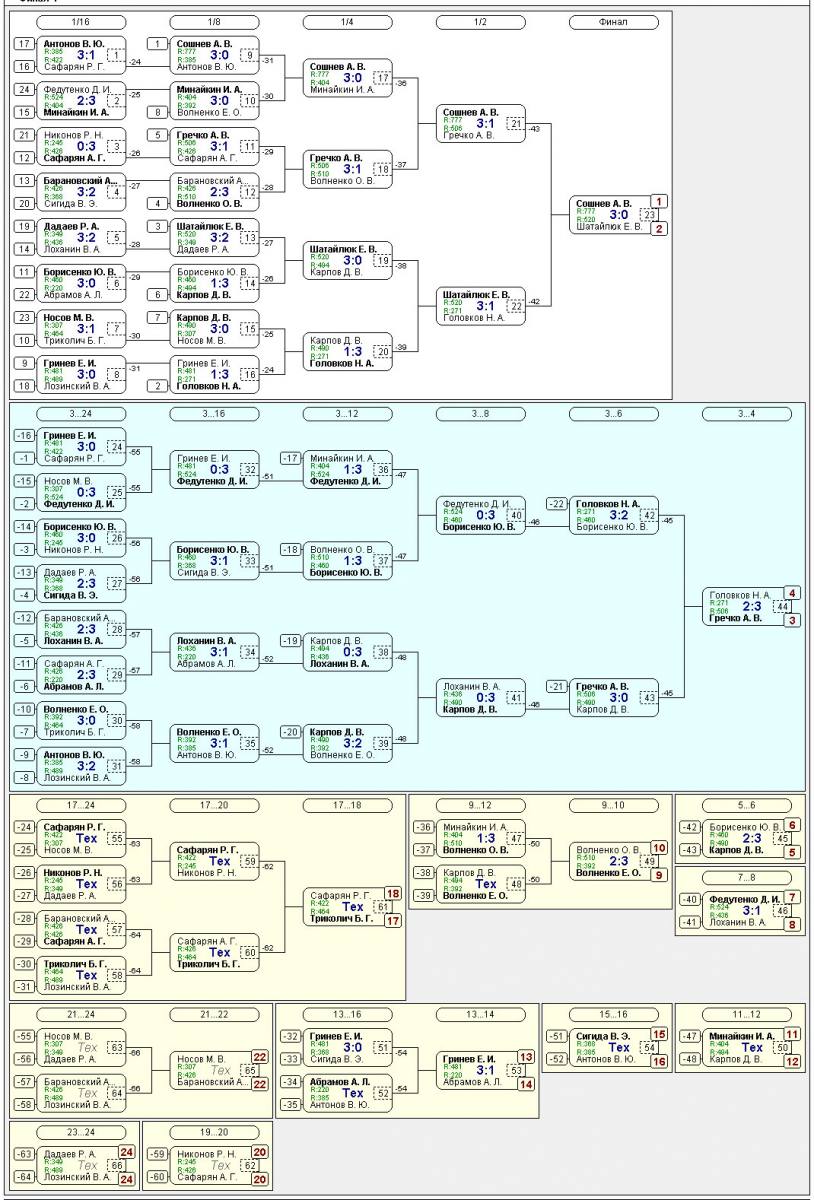
Task: Click the dashed match number 36 box
Action: [x=382, y=470]
